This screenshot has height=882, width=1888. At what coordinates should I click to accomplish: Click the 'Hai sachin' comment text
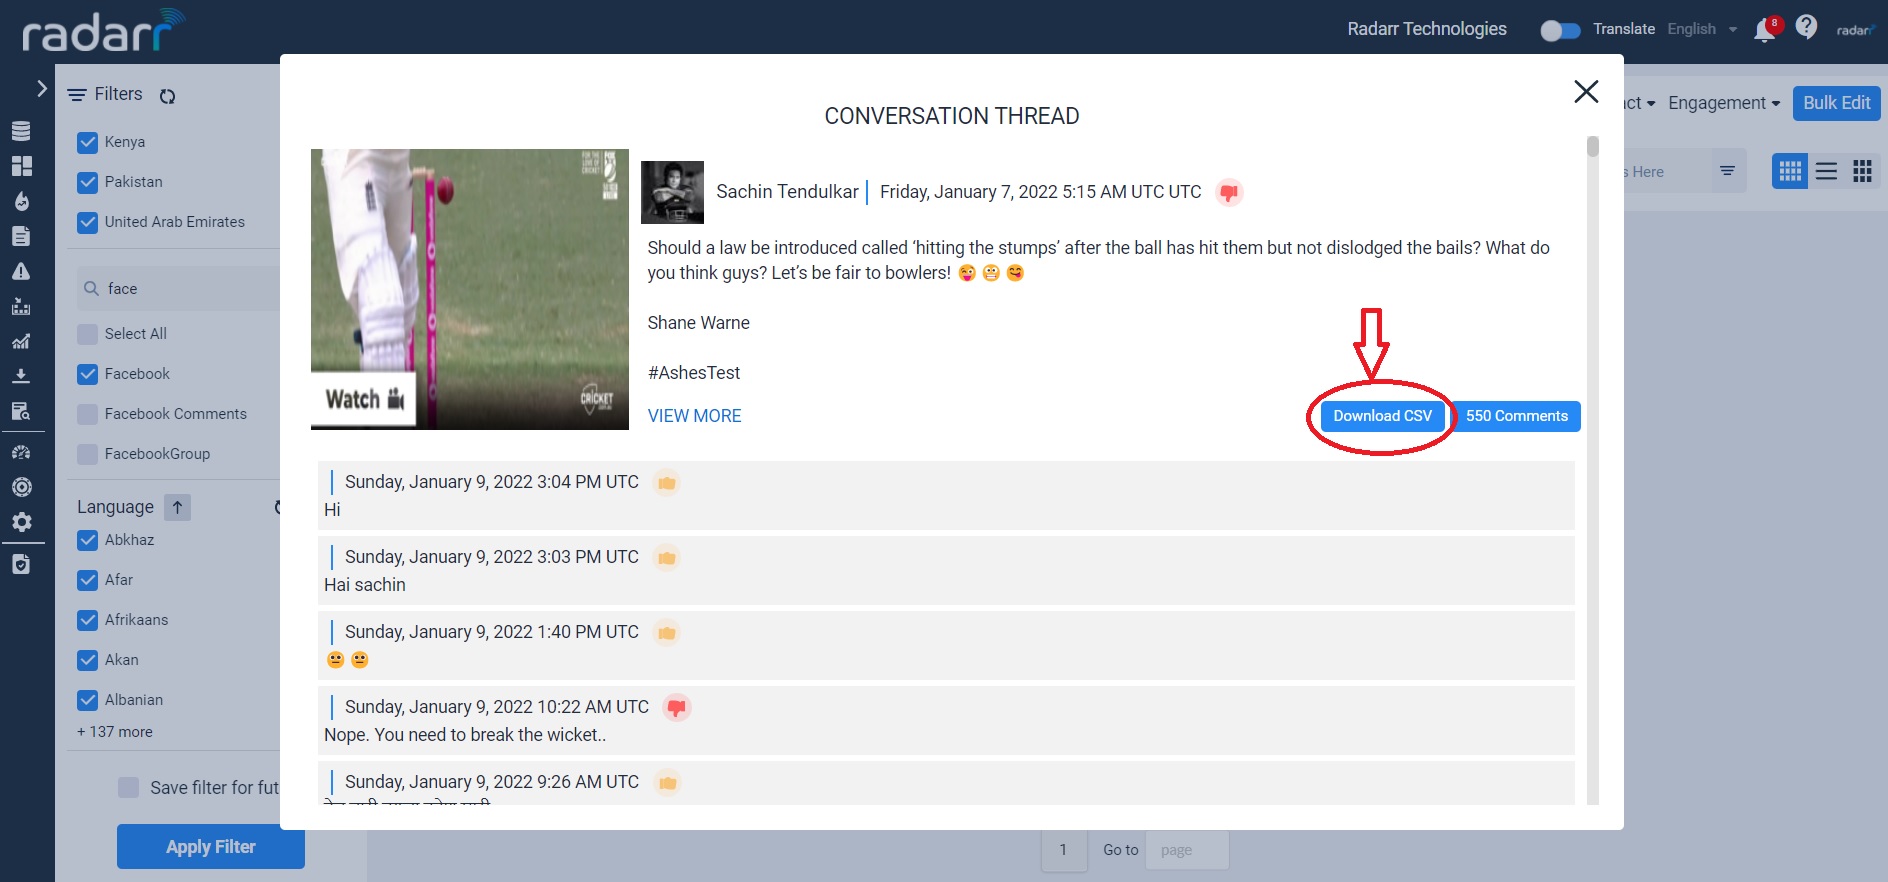tap(365, 585)
